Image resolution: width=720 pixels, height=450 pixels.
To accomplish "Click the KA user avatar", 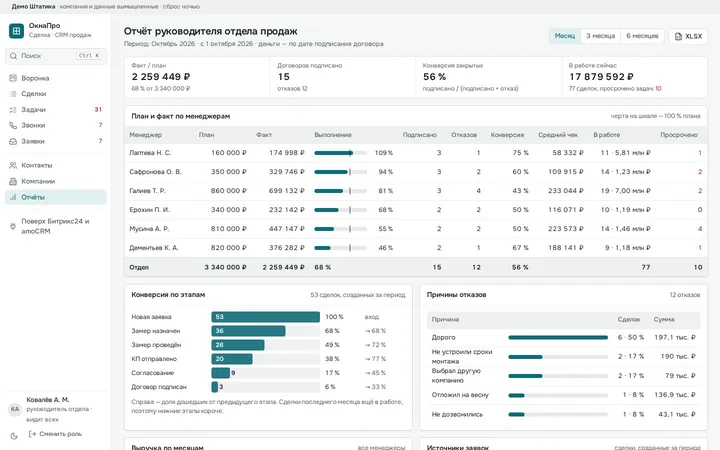I will tap(15, 409).
